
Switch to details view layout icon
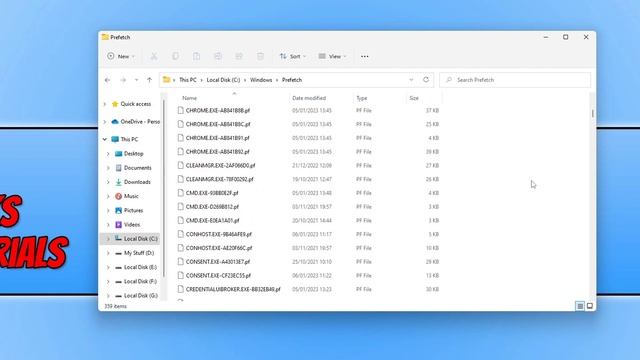pos(580,306)
